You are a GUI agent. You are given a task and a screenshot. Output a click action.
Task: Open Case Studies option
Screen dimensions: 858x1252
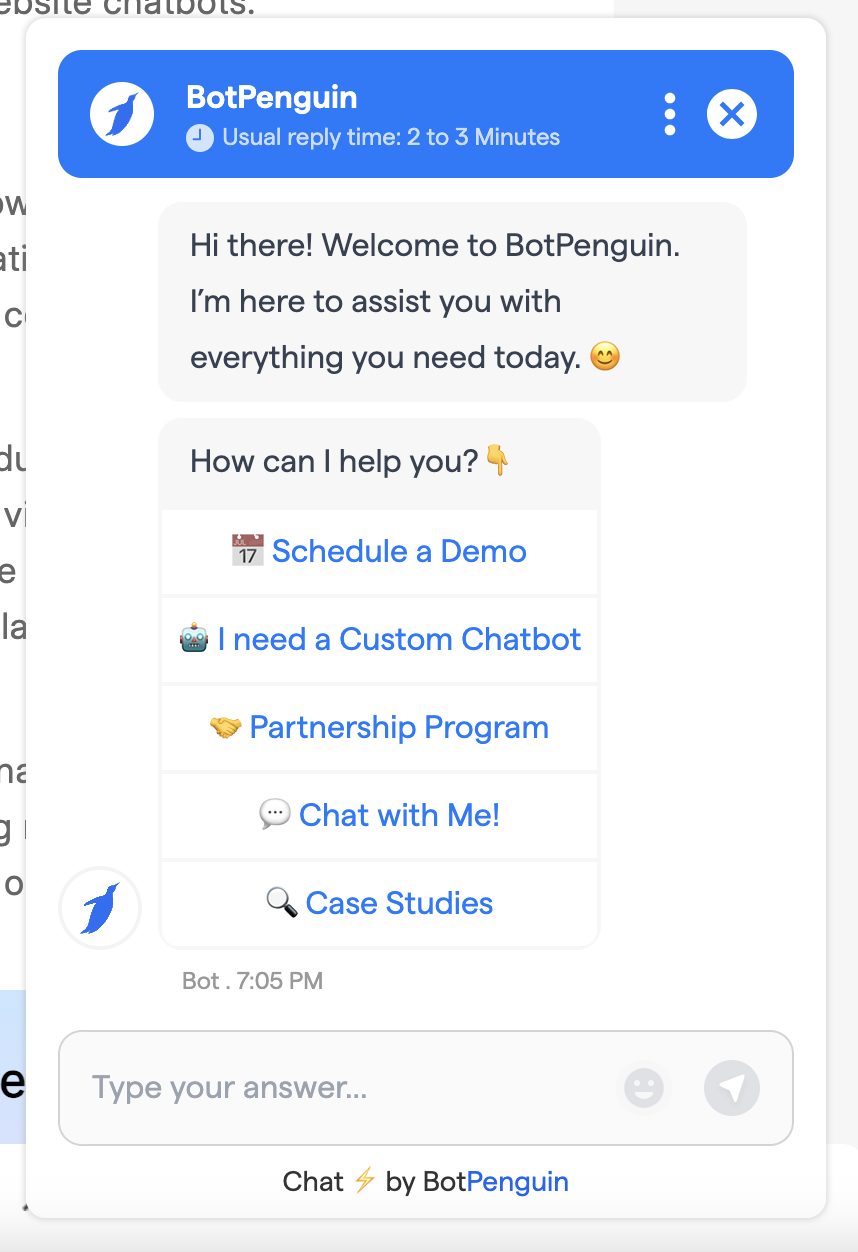[x=398, y=903]
